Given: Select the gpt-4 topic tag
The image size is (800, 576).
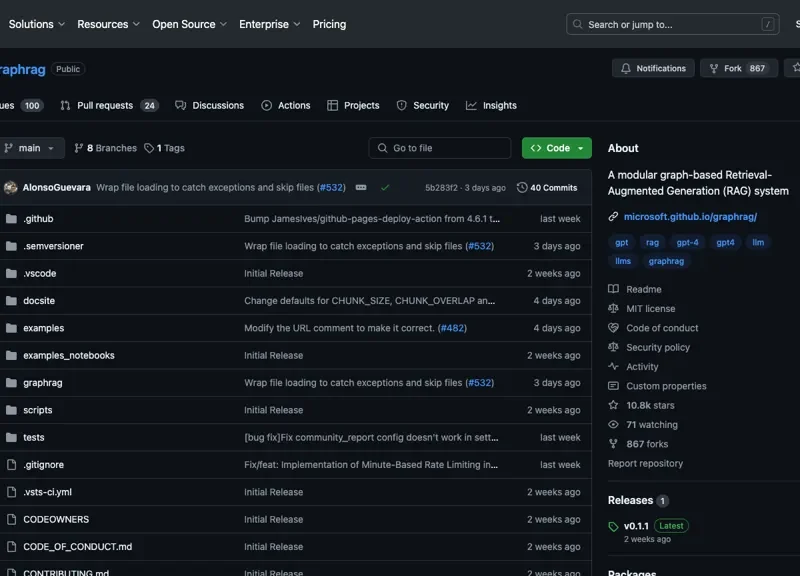Looking at the screenshot, I should pyautogui.click(x=687, y=242).
